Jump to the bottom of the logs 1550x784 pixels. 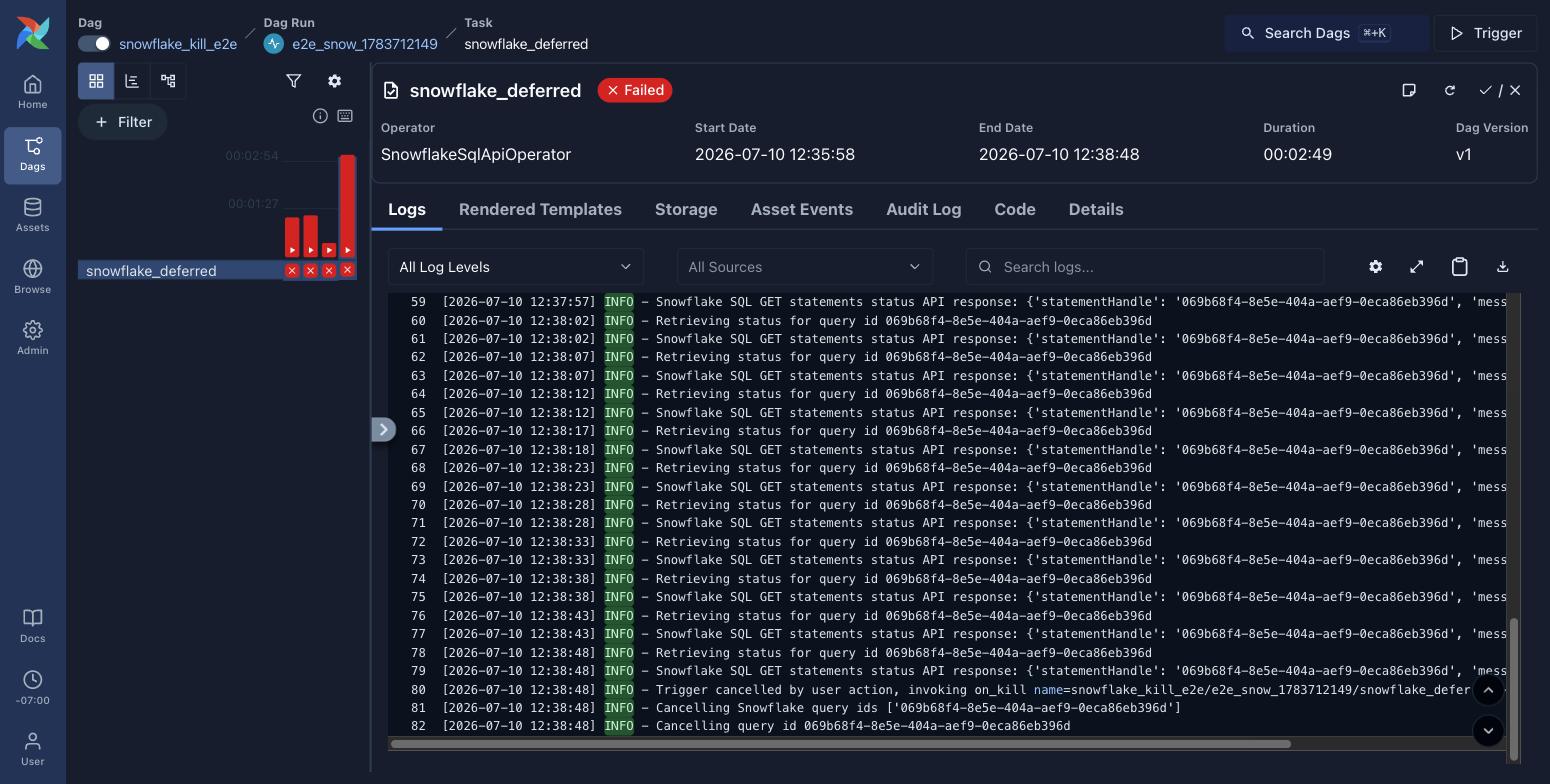(x=1488, y=731)
